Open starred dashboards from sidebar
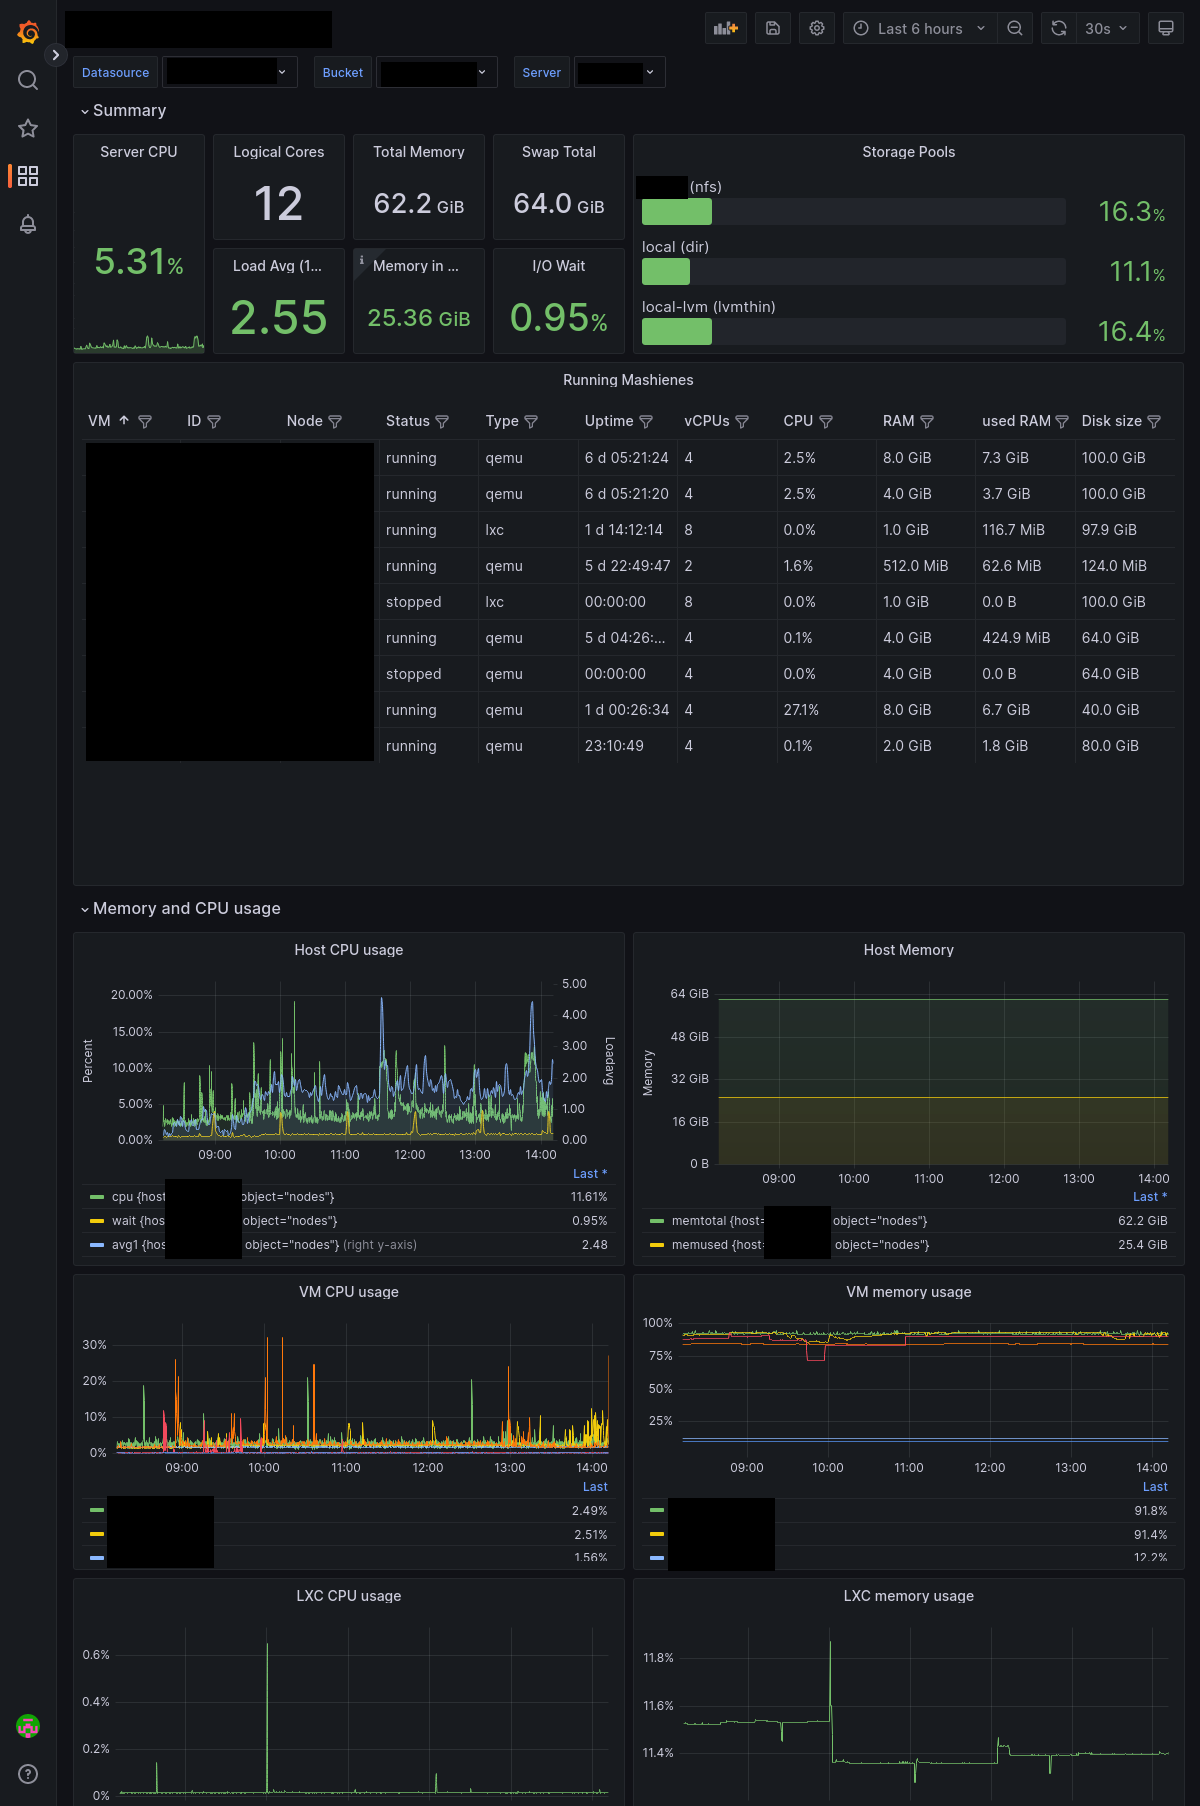The height and width of the screenshot is (1806, 1200). pos(28,128)
